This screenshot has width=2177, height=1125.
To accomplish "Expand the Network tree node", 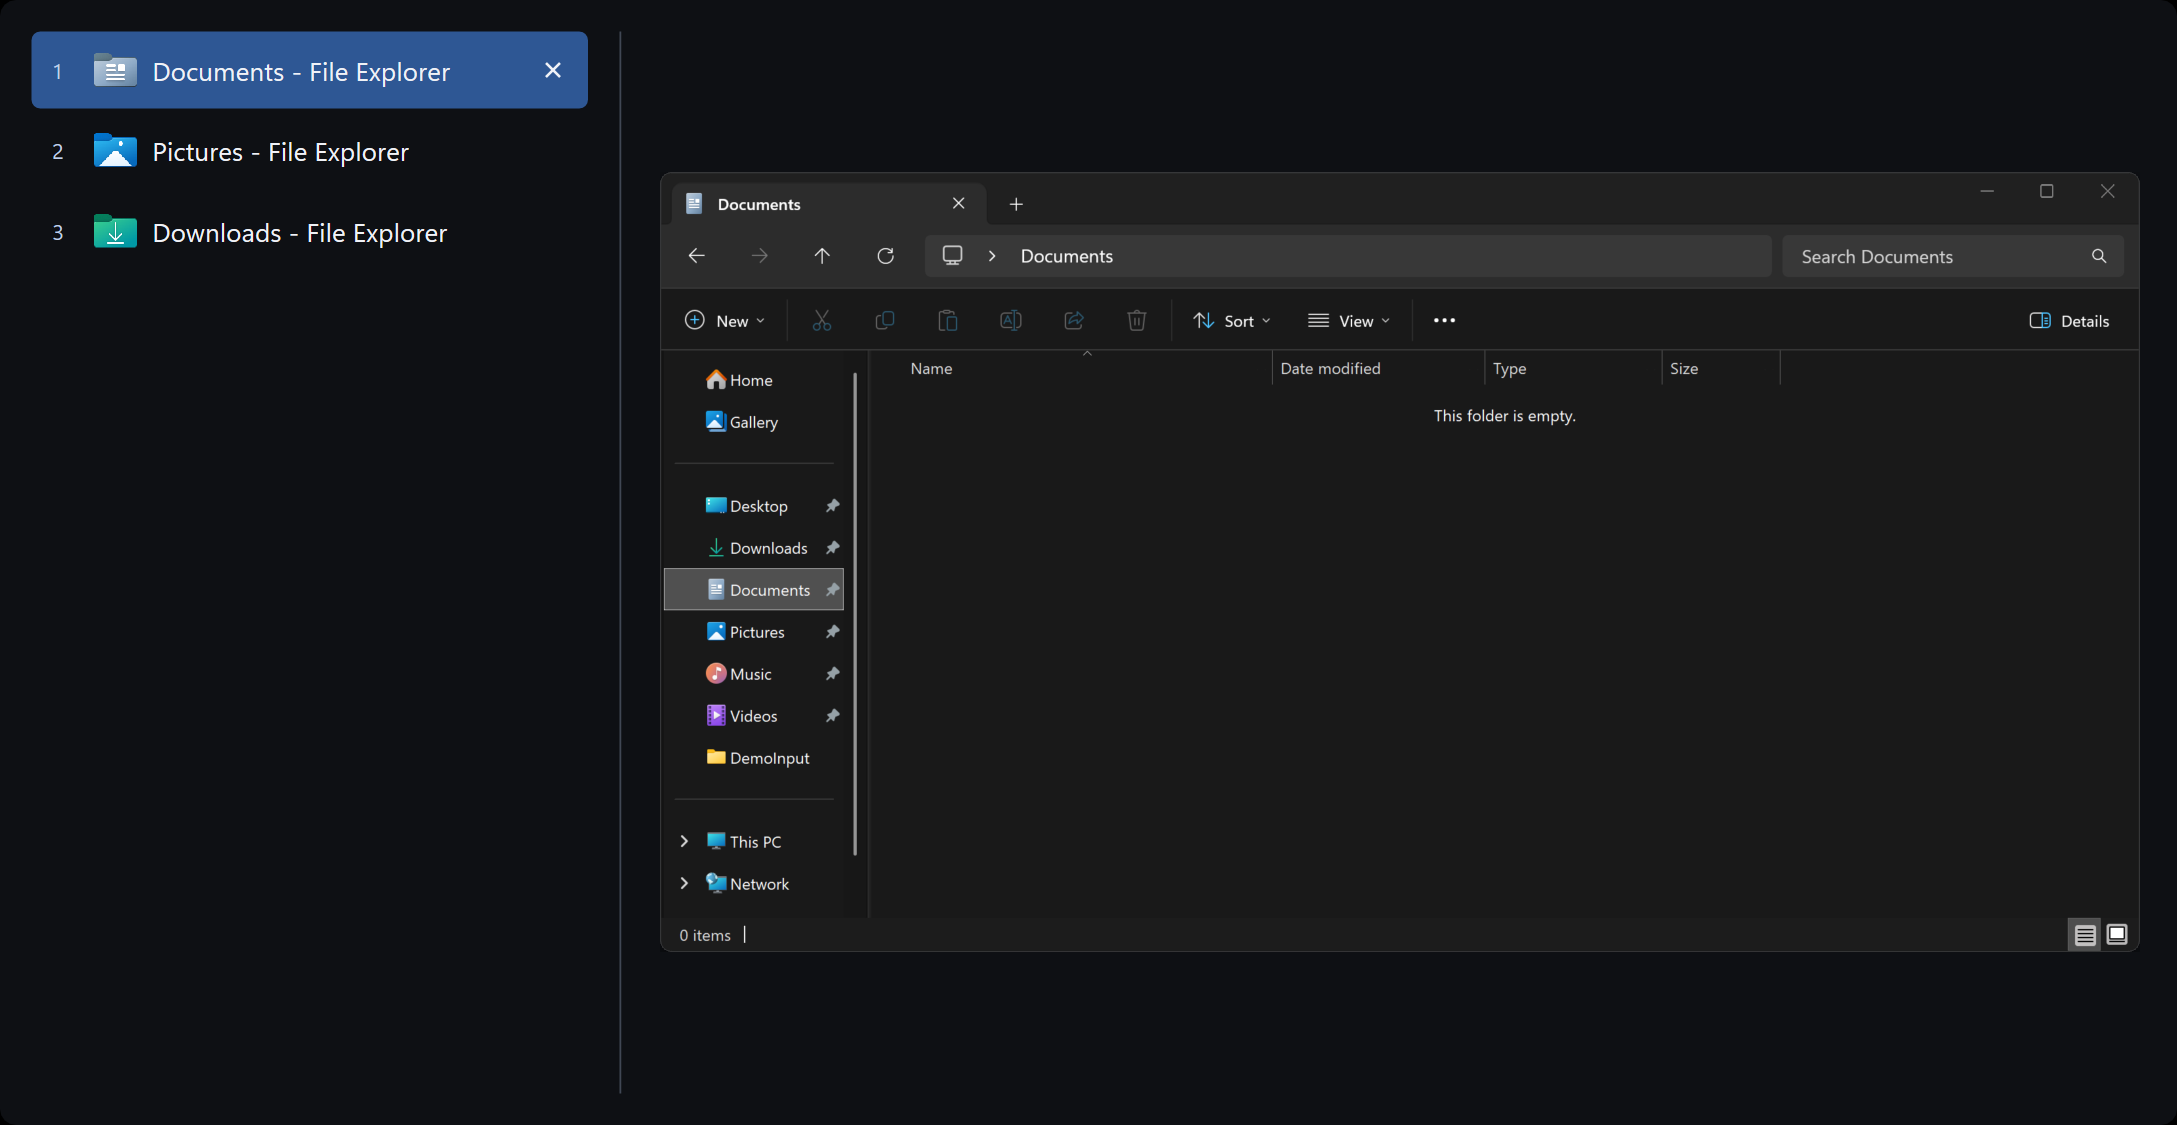I will tap(684, 884).
